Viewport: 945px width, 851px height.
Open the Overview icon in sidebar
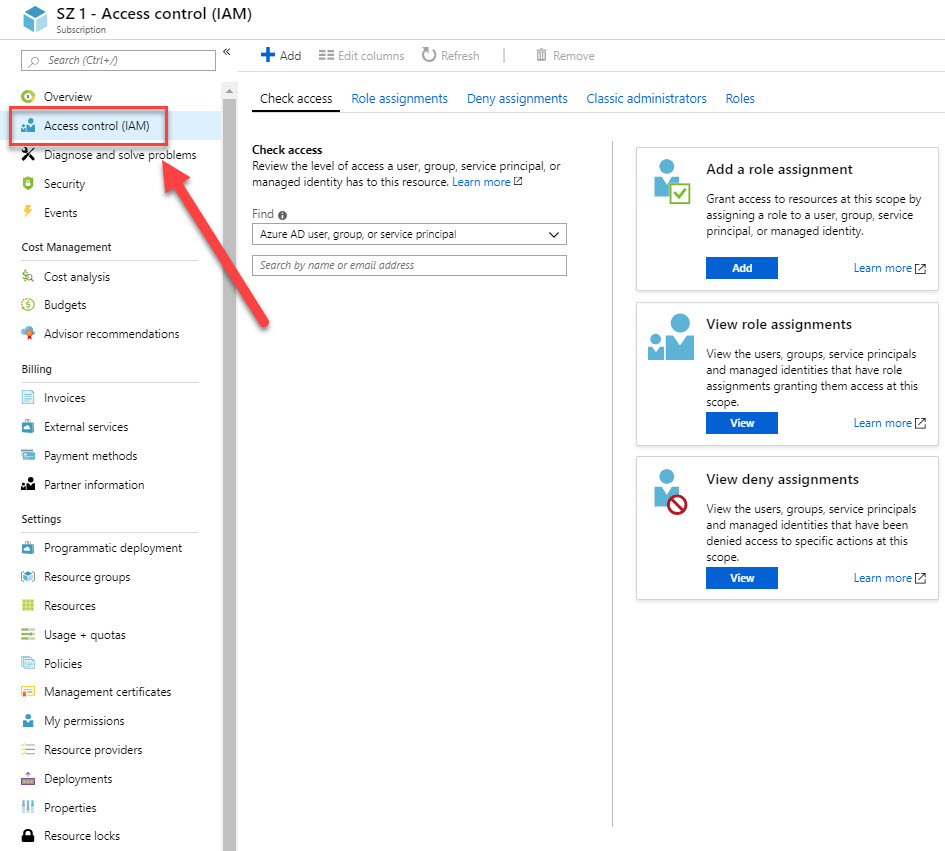(28, 96)
